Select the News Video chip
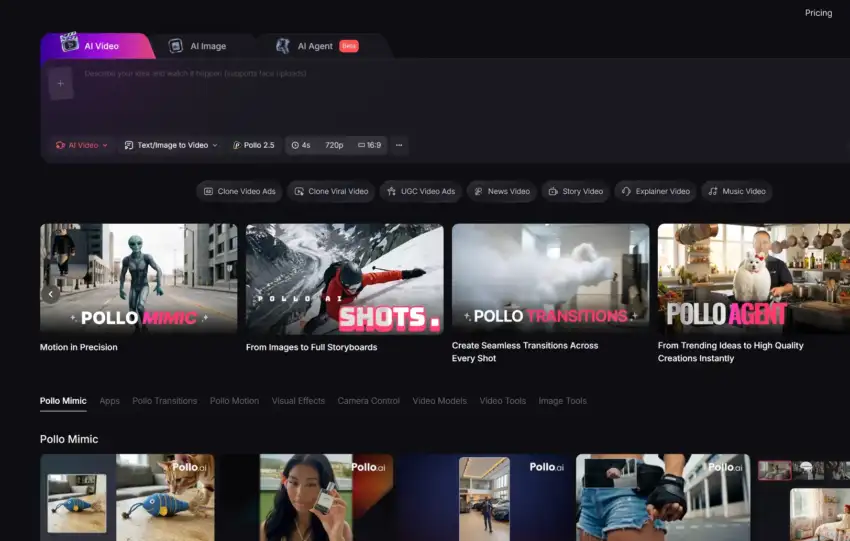 point(502,191)
